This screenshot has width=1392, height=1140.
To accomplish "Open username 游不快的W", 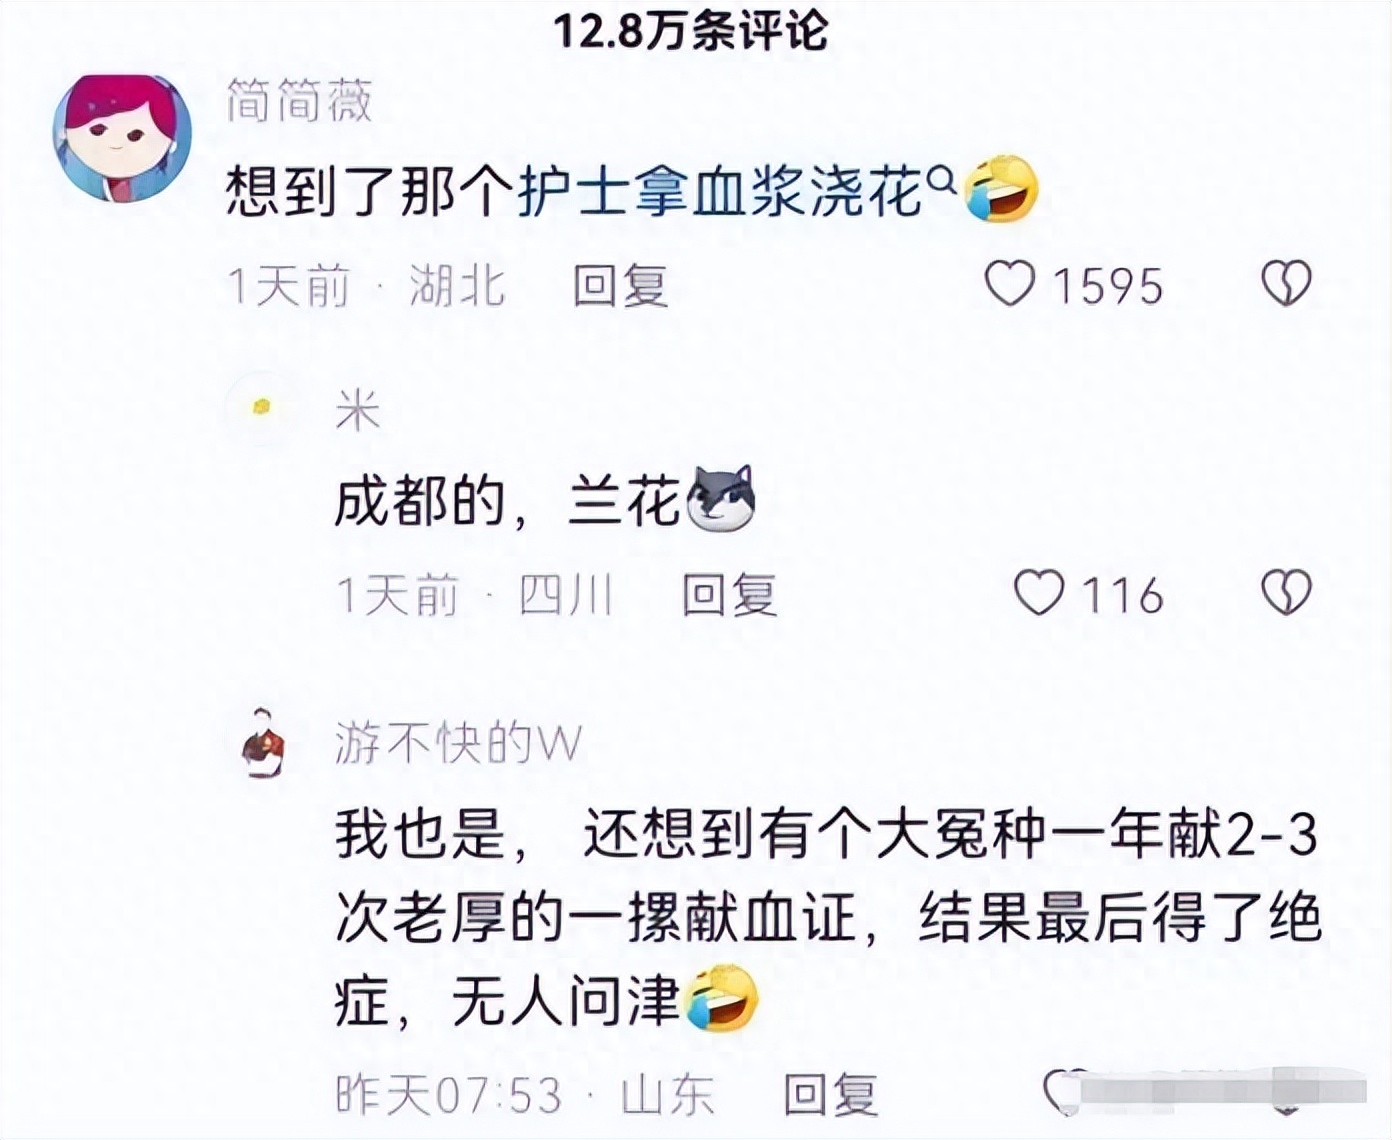I will click(x=458, y=744).
